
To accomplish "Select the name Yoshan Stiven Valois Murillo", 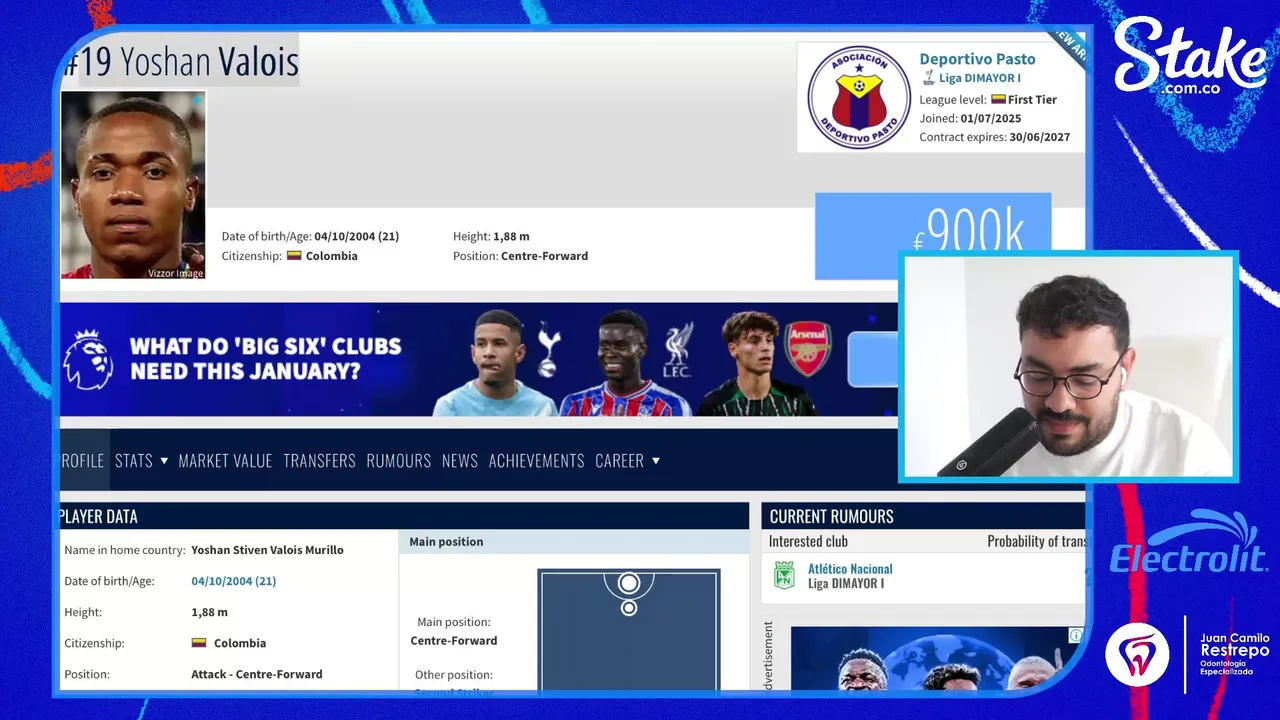I will coord(267,550).
